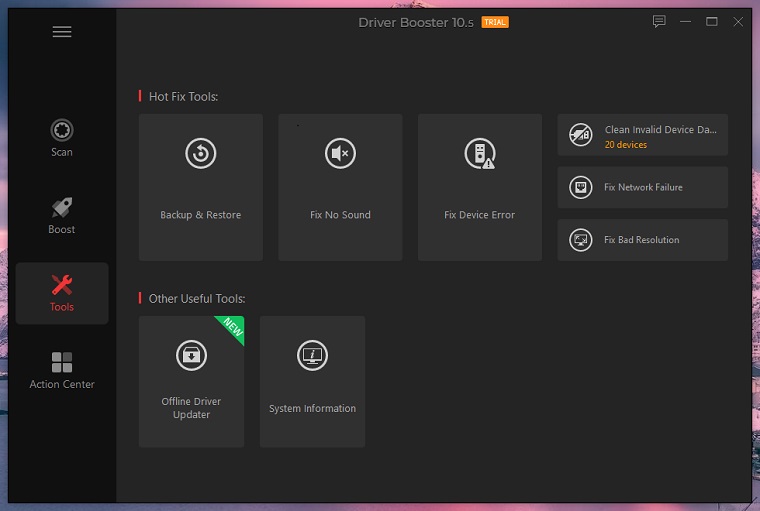Click the Fix No Sound label
The image size is (760, 511).
340,215
